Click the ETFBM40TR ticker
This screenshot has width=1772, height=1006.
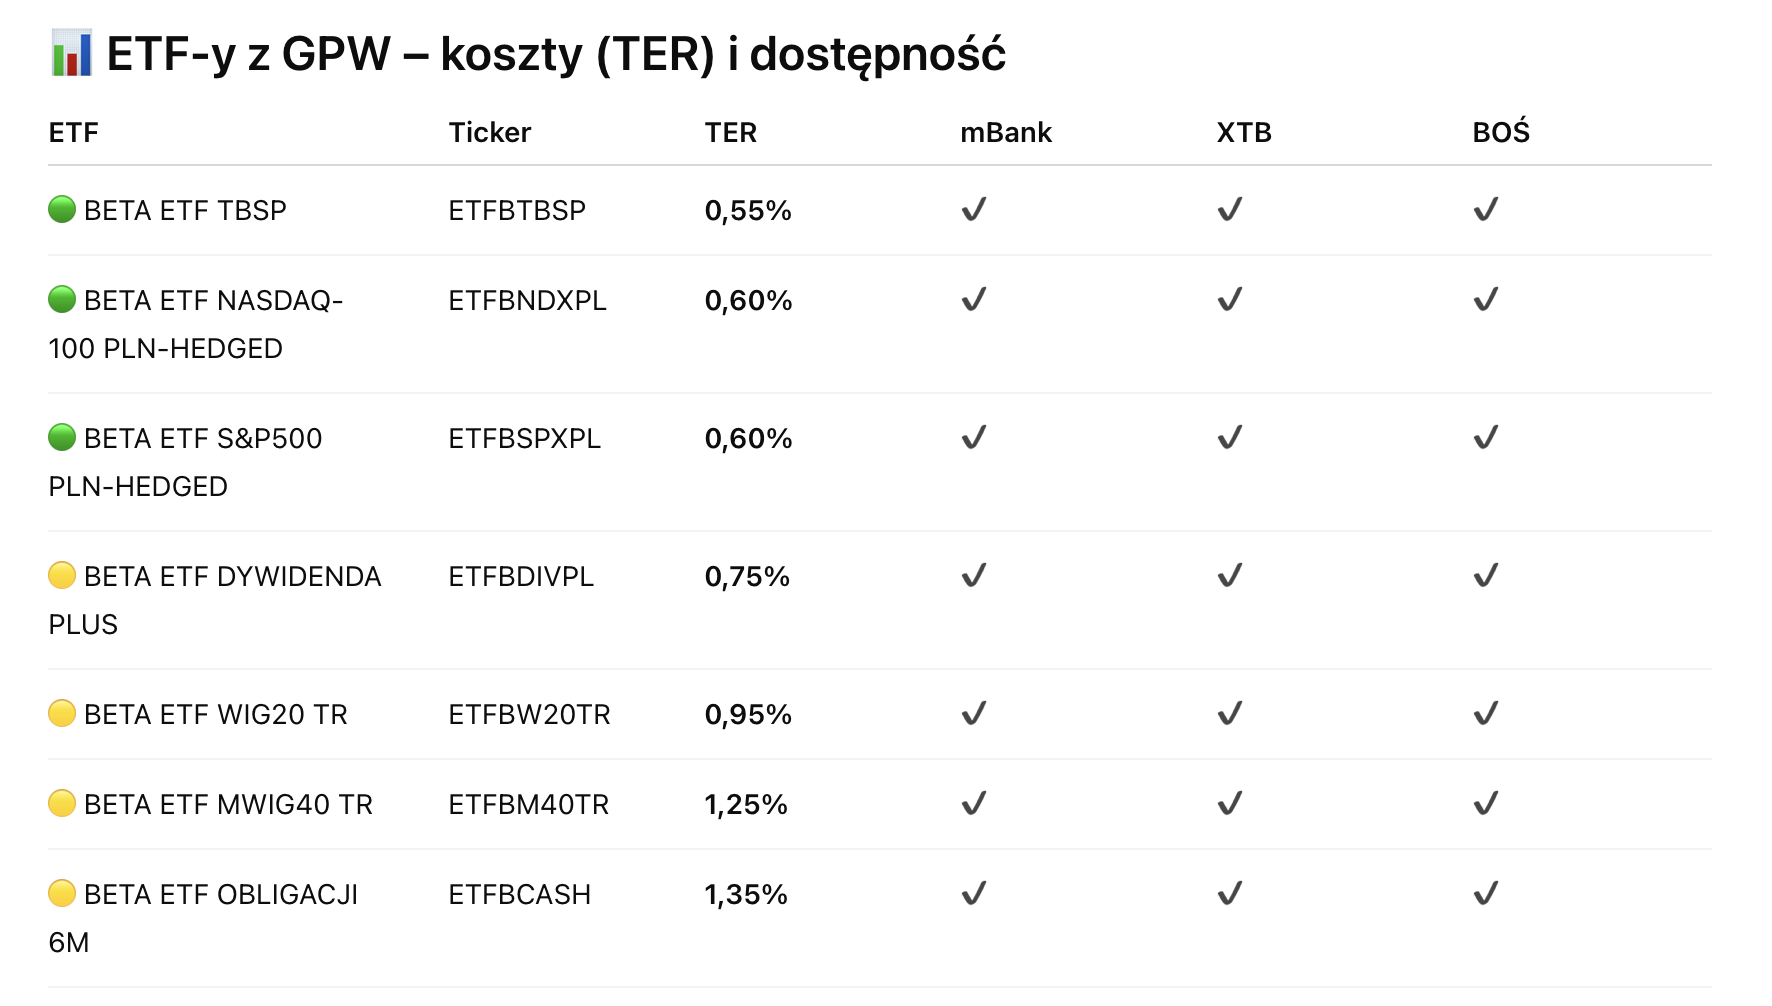[528, 805]
